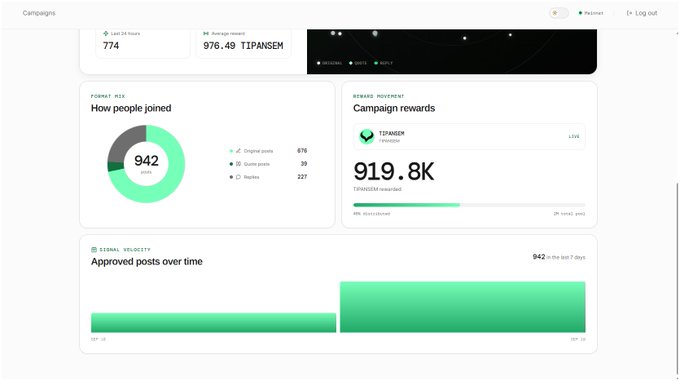680x381 pixels.
Task: Click the 676 original posts count
Action: click(302, 151)
